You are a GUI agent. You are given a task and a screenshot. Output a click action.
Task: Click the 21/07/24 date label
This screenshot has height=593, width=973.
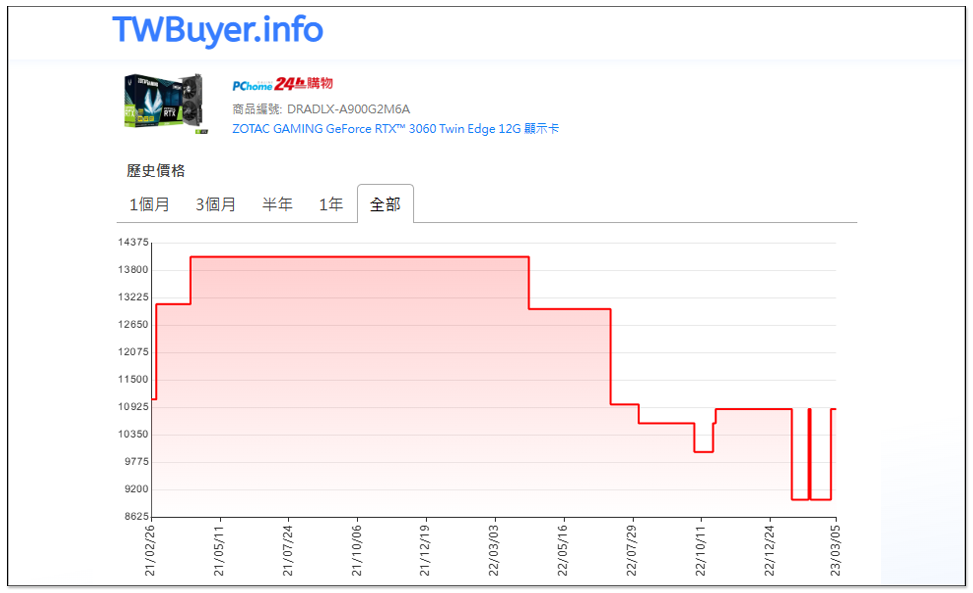point(287,551)
